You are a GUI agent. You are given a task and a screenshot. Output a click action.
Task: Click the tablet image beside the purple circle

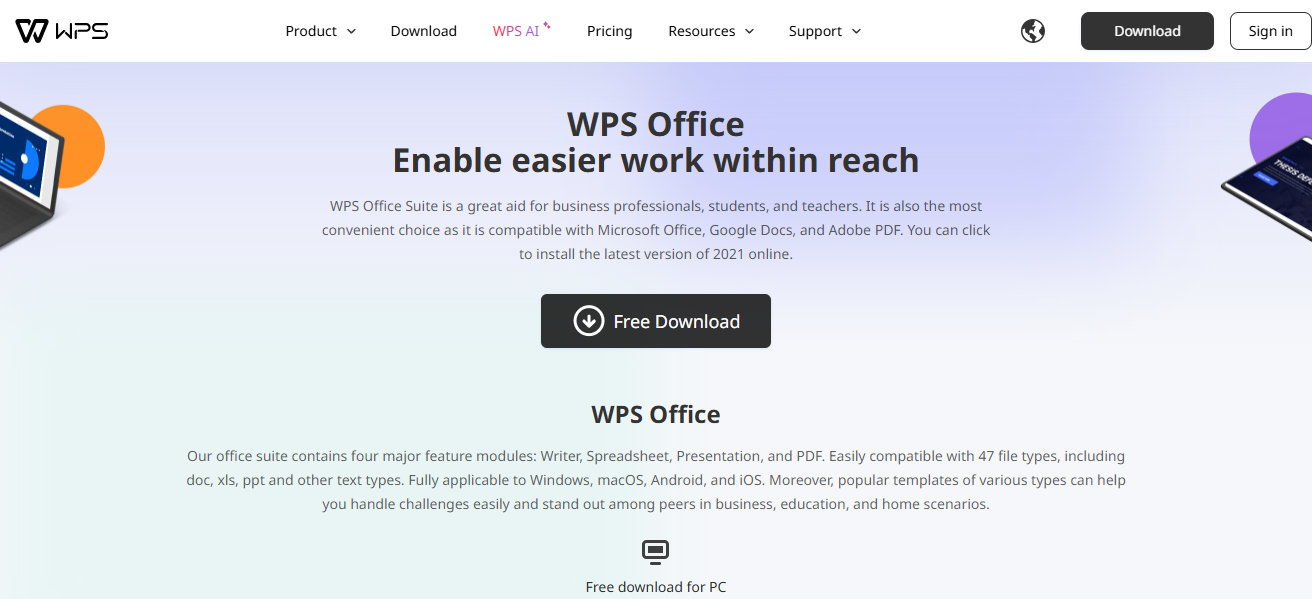1268,190
